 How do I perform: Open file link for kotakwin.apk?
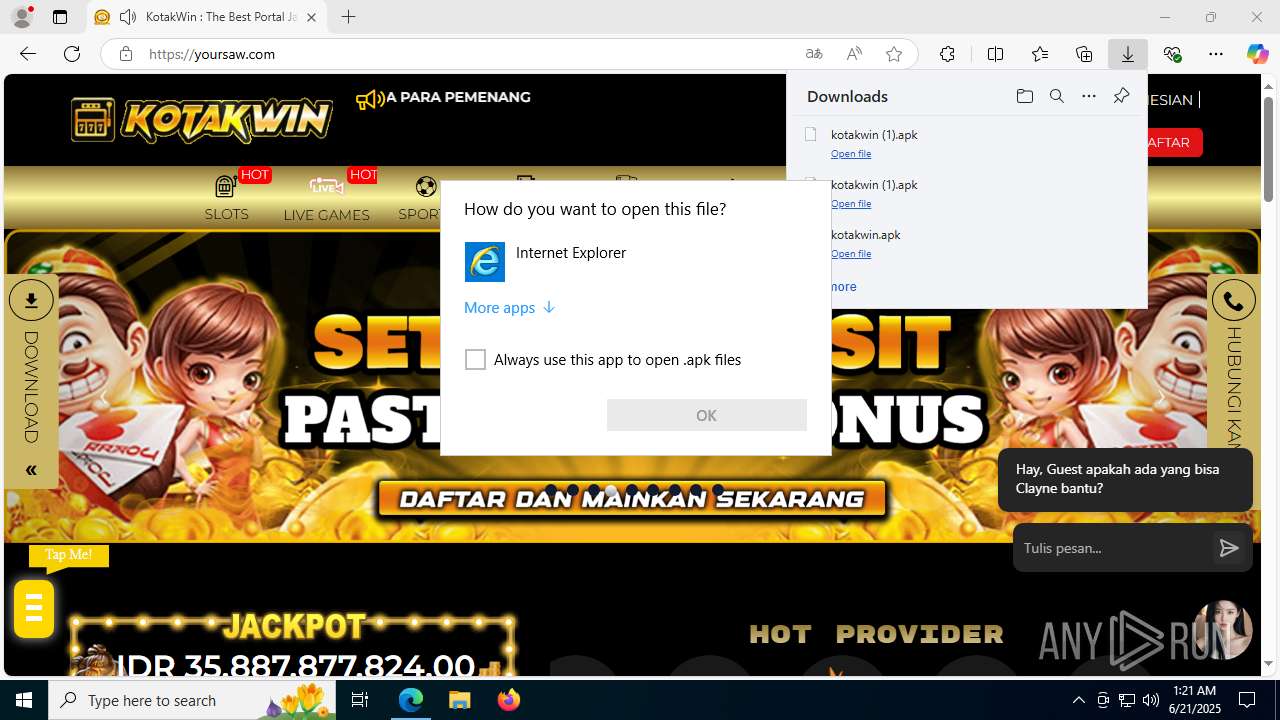[x=851, y=254]
